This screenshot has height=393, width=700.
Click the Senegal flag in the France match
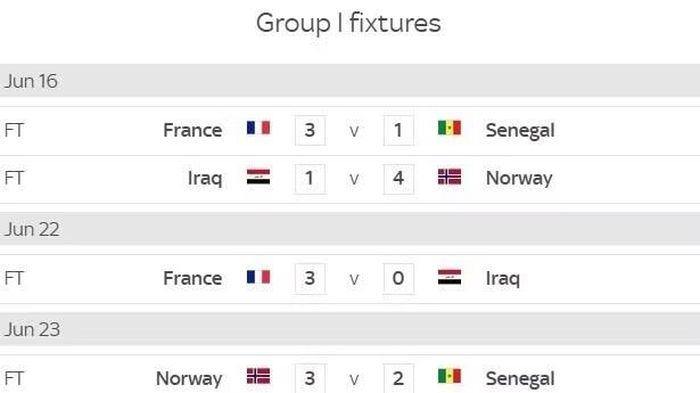coord(450,128)
